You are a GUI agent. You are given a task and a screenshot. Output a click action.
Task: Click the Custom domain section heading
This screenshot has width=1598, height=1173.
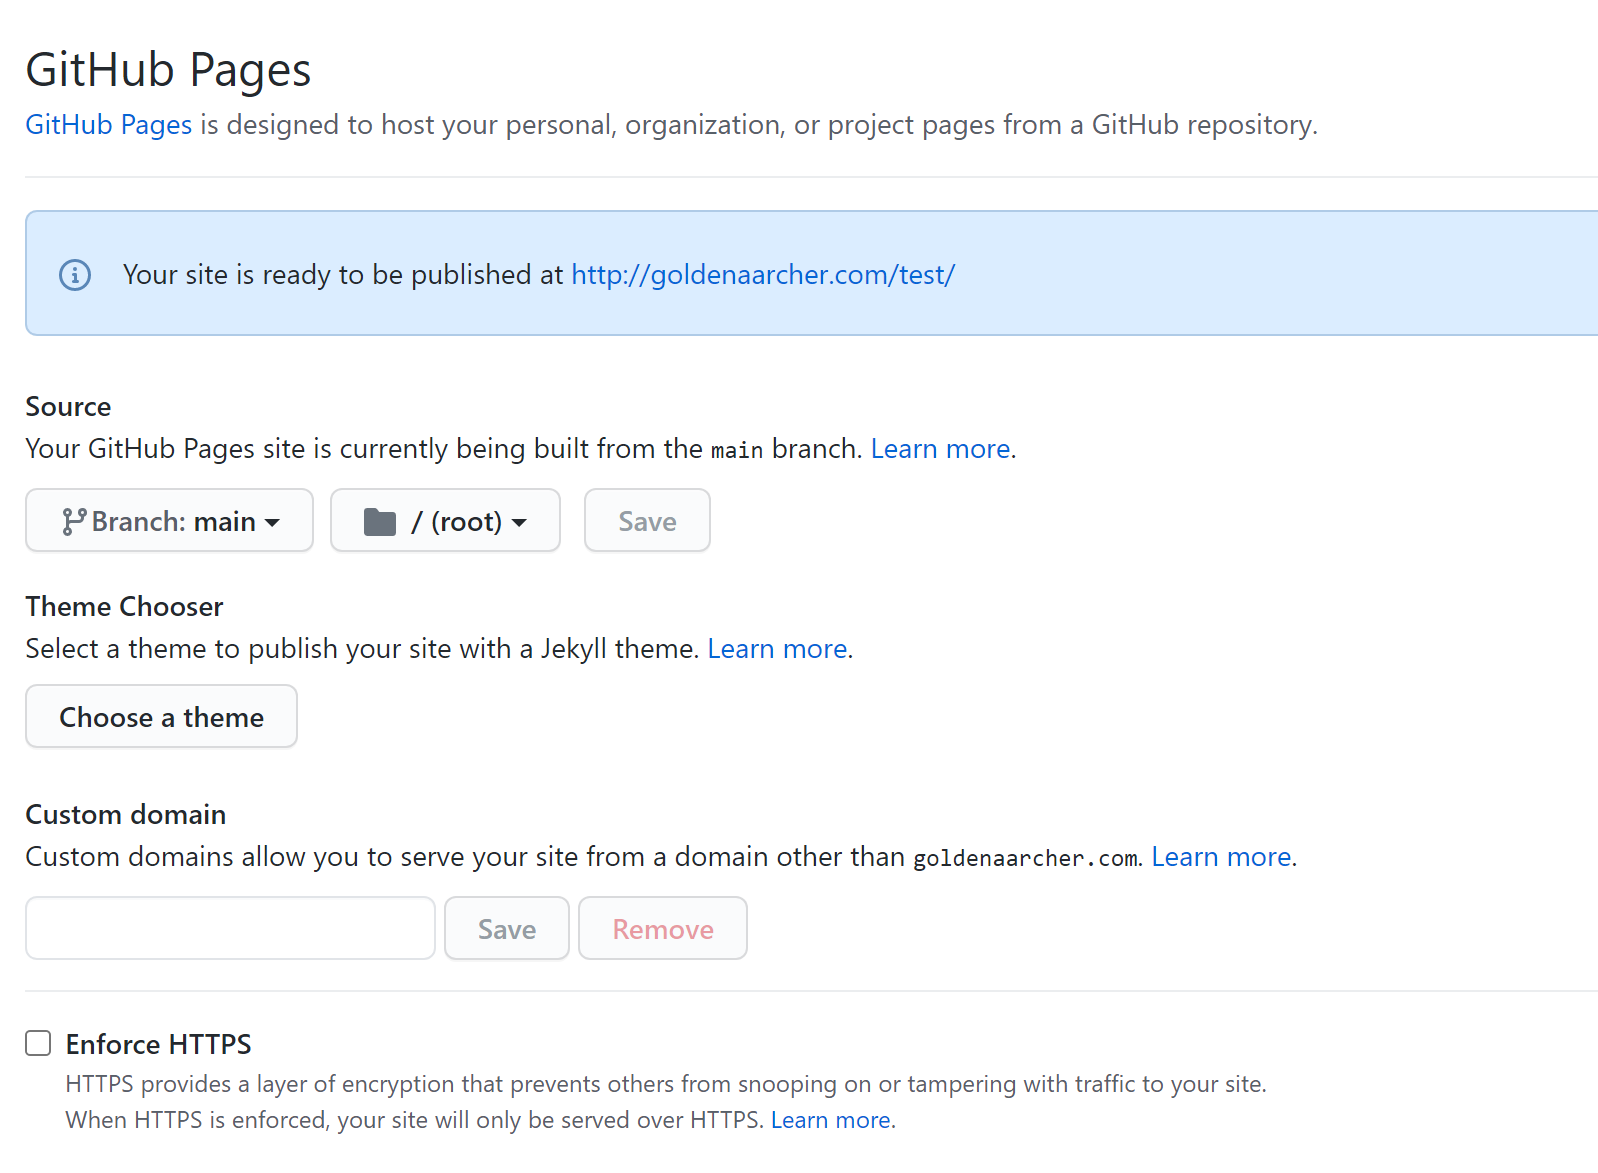126,815
